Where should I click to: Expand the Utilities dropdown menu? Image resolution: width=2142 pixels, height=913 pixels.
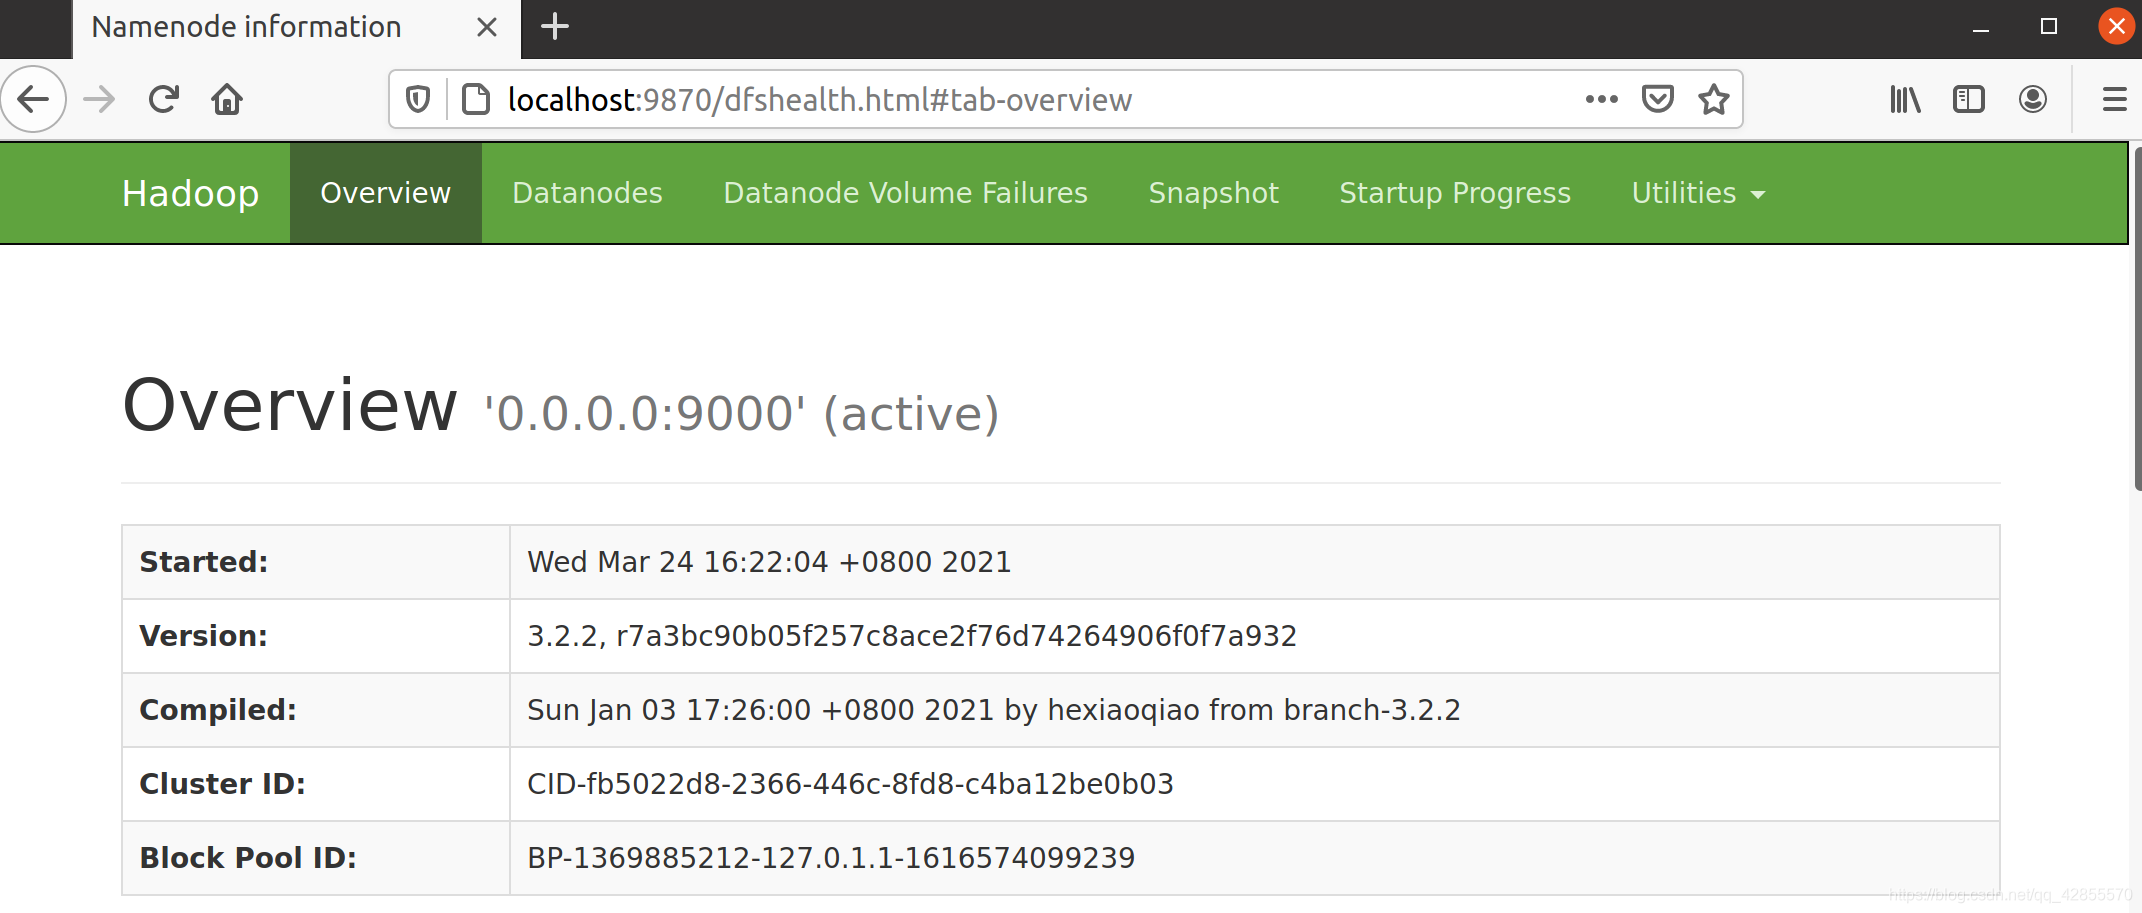[x=1698, y=193]
